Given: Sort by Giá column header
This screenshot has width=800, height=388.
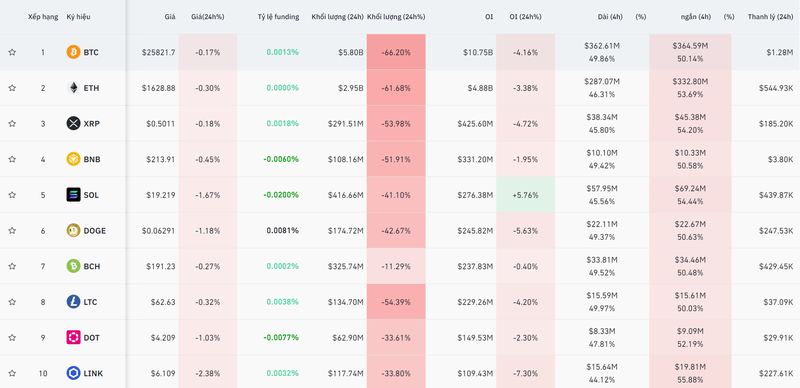Looking at the screenshot, I should point(170,17).
